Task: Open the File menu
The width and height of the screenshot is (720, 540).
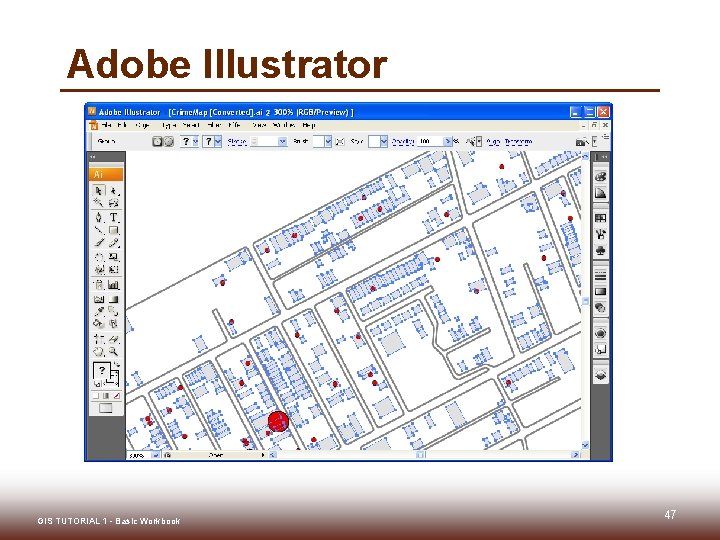Action: click(107, 125)
